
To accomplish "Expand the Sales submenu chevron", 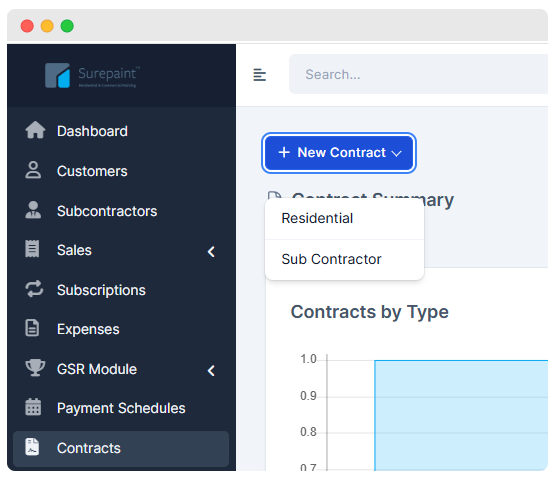I will pyautogui.click(x=211, y=252).
